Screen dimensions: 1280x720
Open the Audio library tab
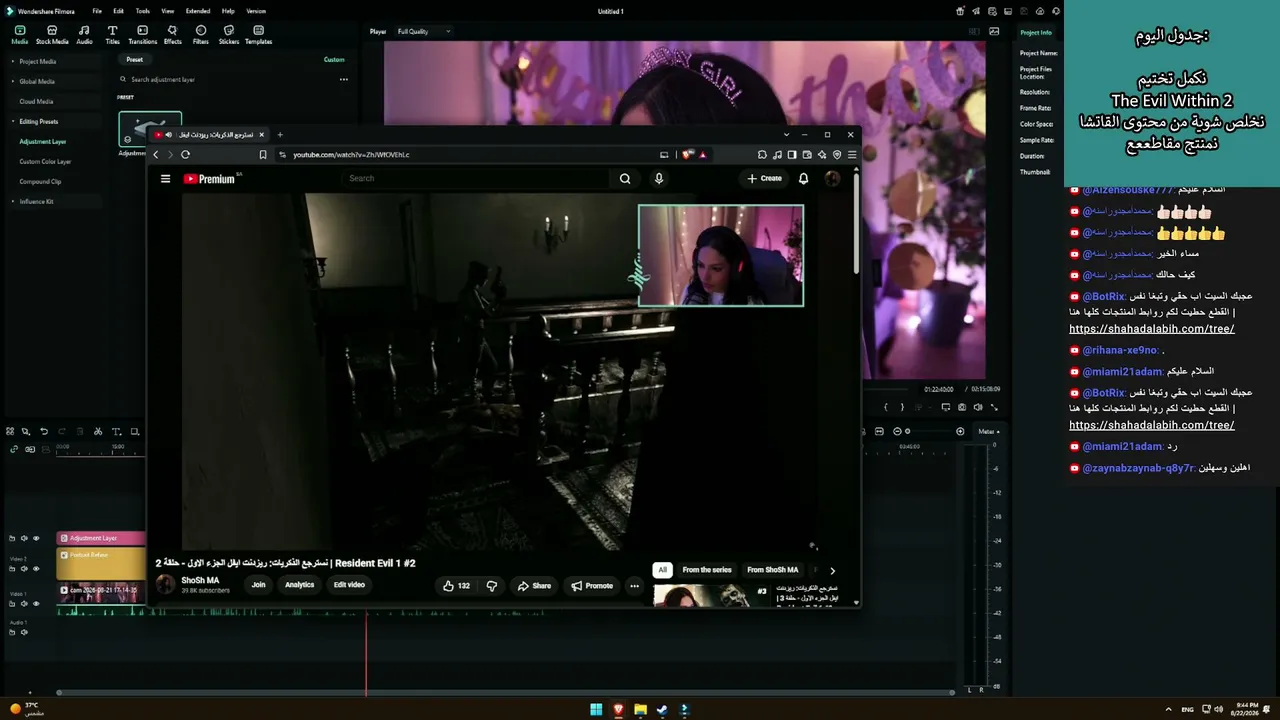pos(84,35)
